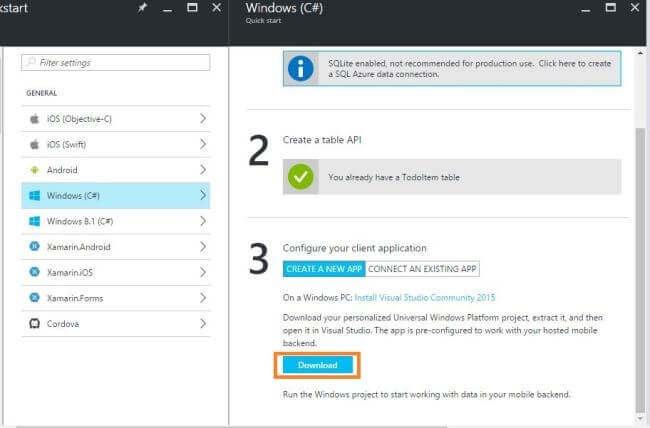
Task: Click the Download button
Action: [x=318, y=365]
